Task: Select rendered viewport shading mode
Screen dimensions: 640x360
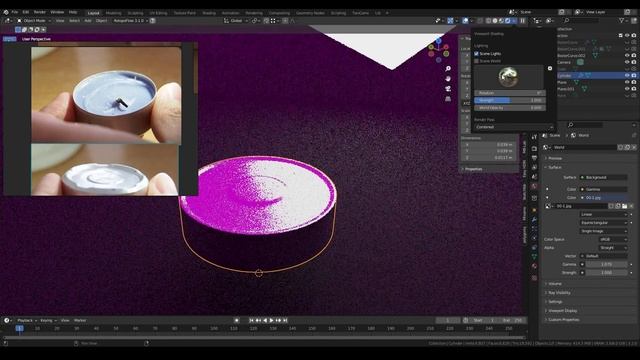Action: coord(508,20)
